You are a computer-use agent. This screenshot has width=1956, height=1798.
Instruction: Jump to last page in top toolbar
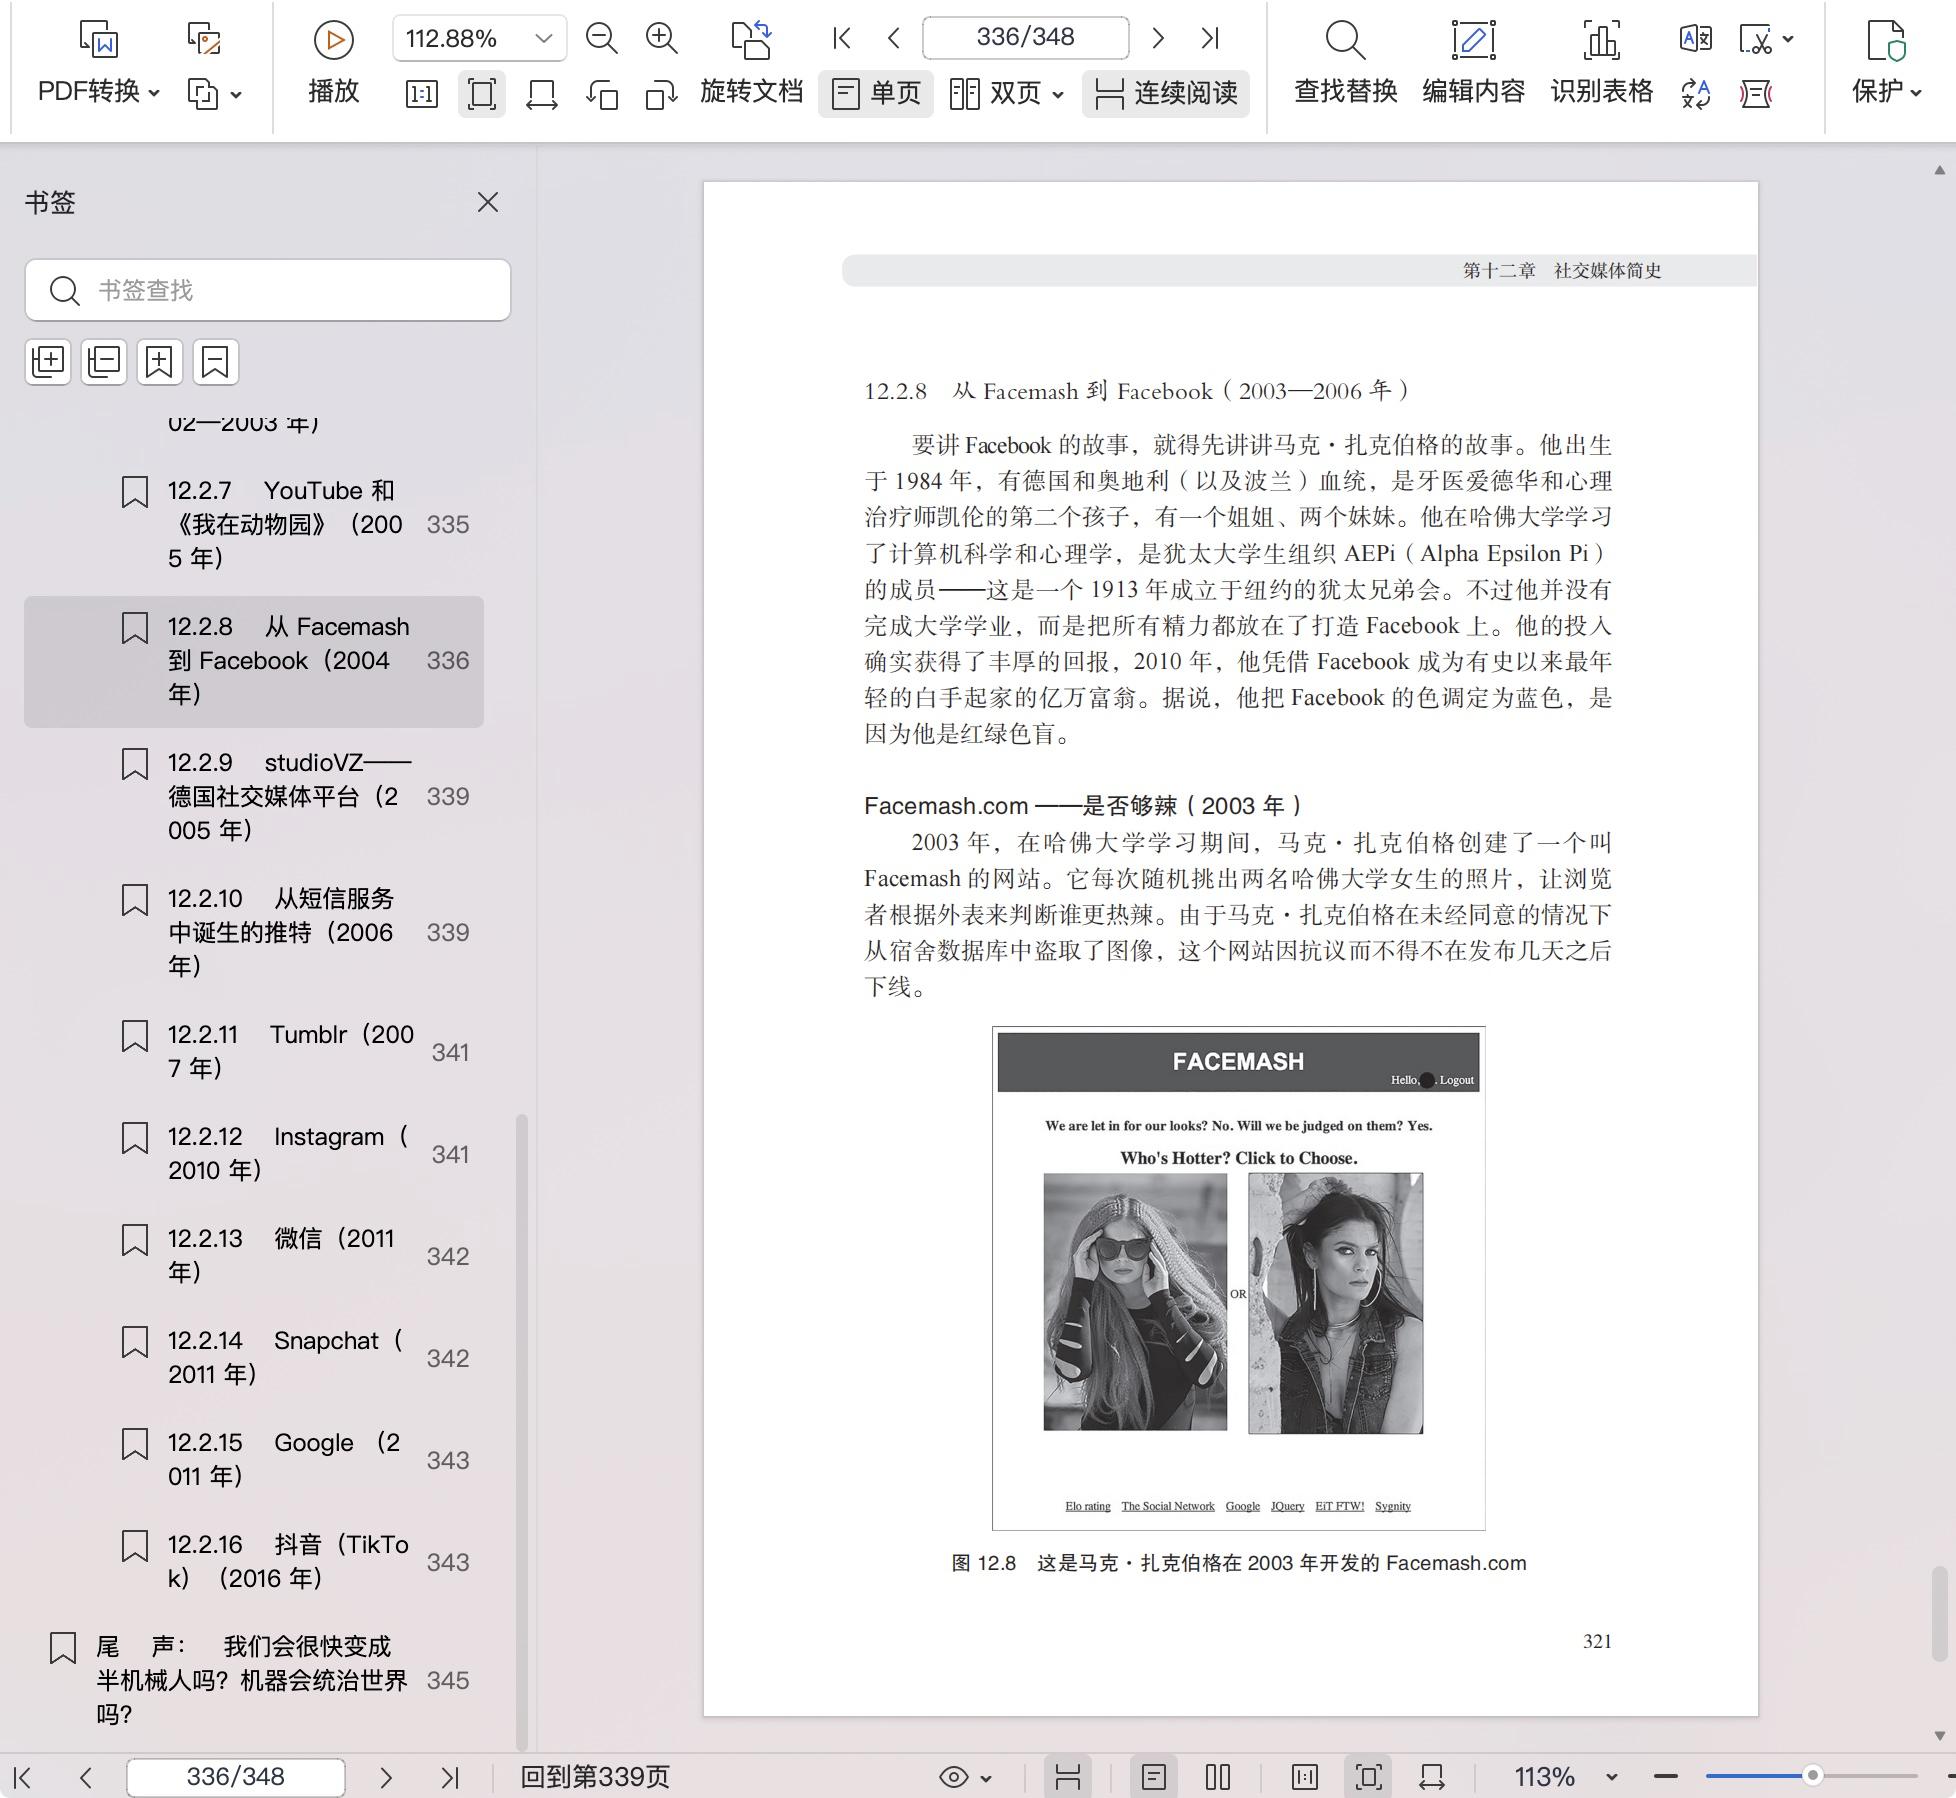coord(1210,38)
